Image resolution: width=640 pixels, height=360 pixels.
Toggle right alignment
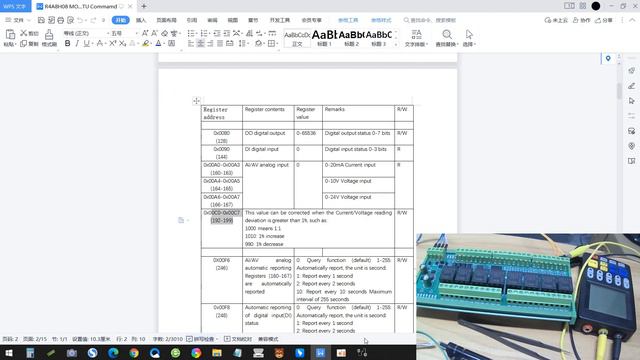210,43
